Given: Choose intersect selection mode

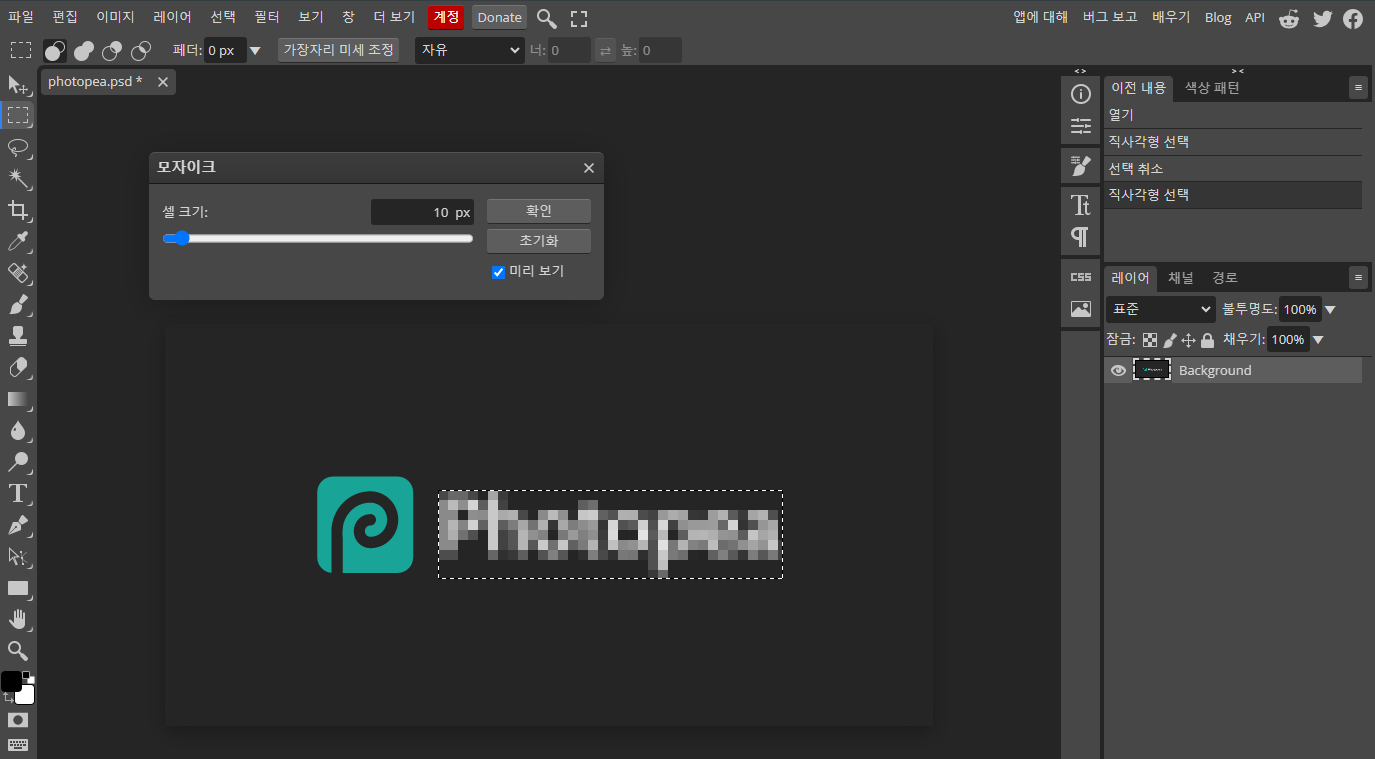Looking at the screenshot, I should click(x=142, y=50).
